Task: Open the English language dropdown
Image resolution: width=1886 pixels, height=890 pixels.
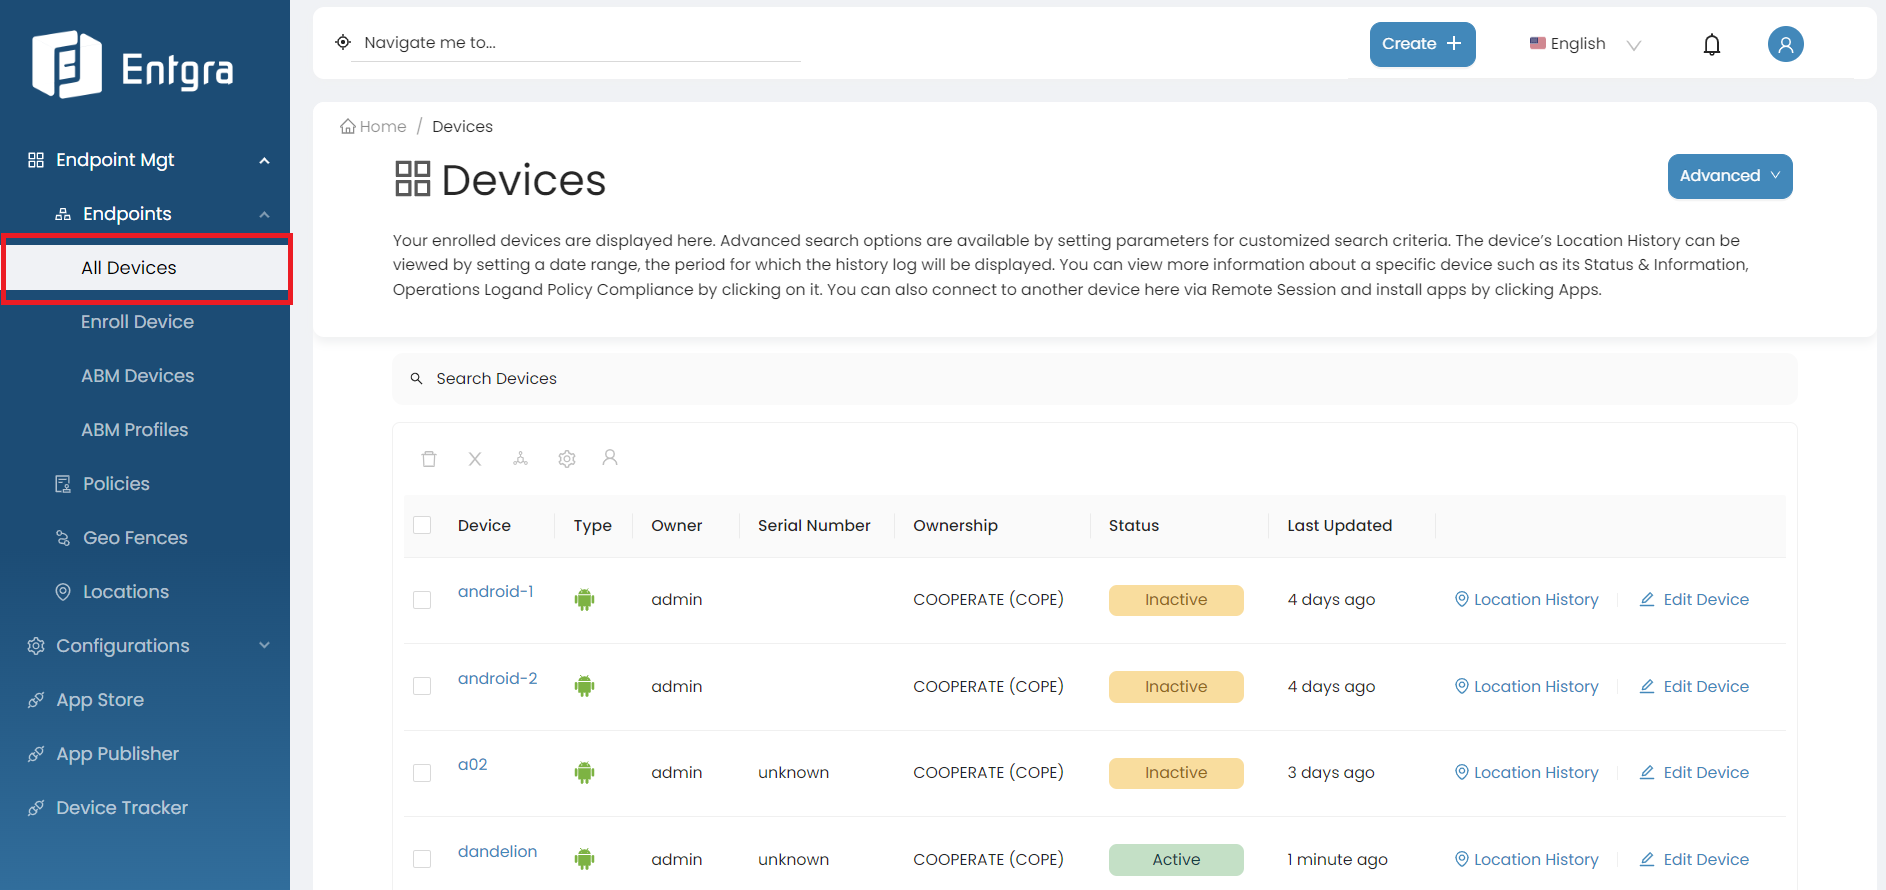Action: pos(1585,44)
